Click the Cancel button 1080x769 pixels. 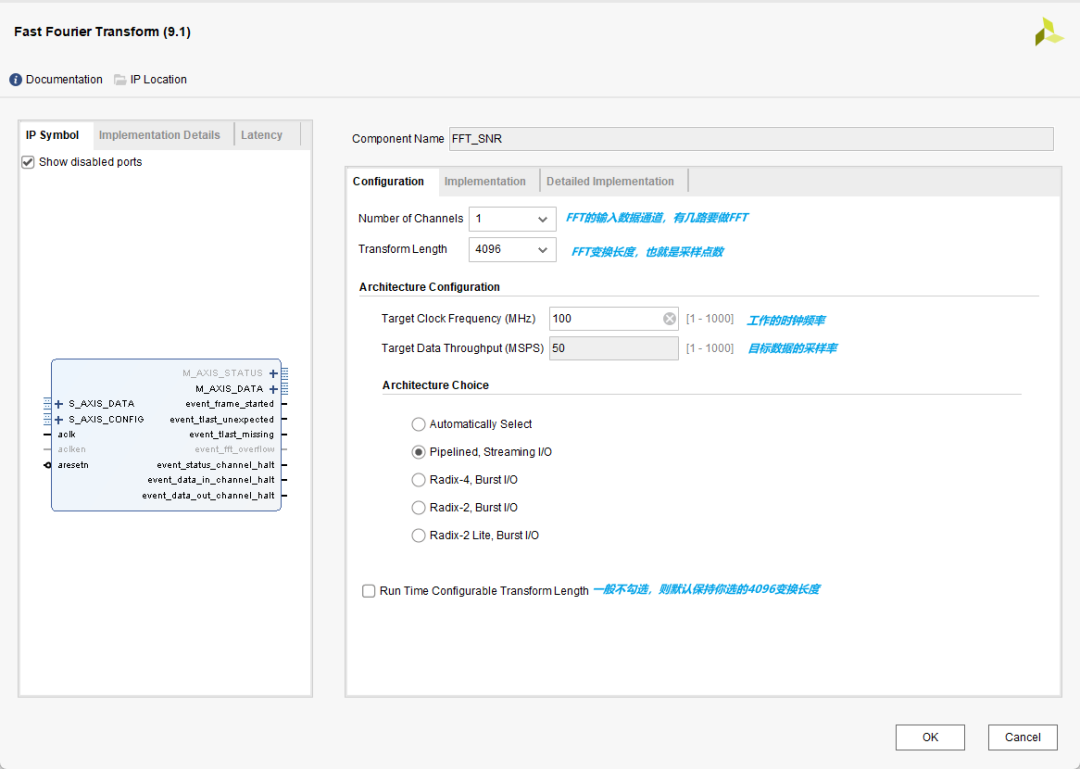[x=1022, y=737]
